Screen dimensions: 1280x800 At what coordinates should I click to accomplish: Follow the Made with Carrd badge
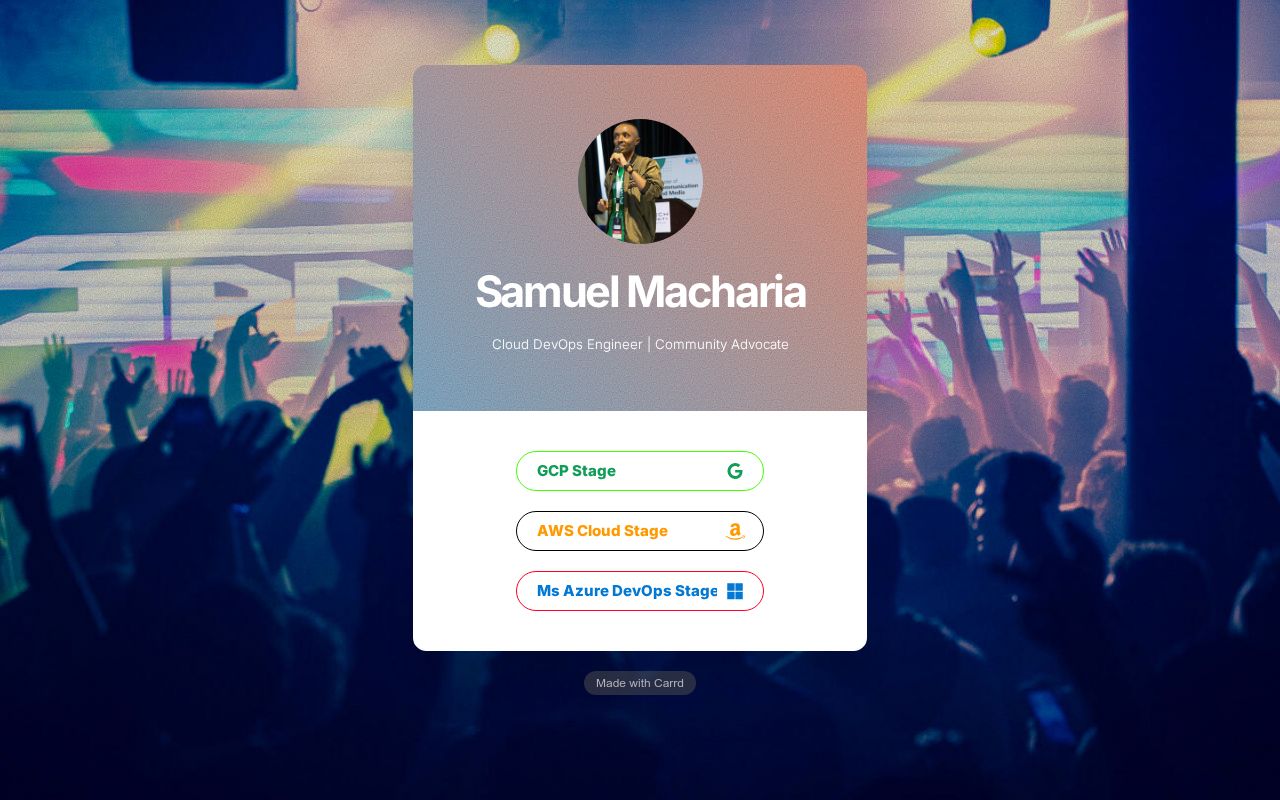(640, 683)
